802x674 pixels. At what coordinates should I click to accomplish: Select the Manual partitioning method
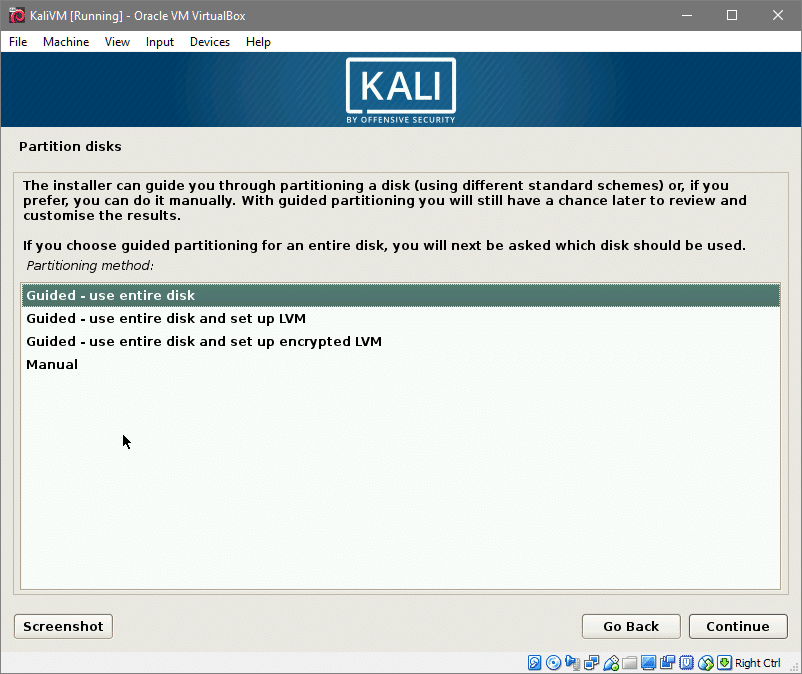click(401, 365)
